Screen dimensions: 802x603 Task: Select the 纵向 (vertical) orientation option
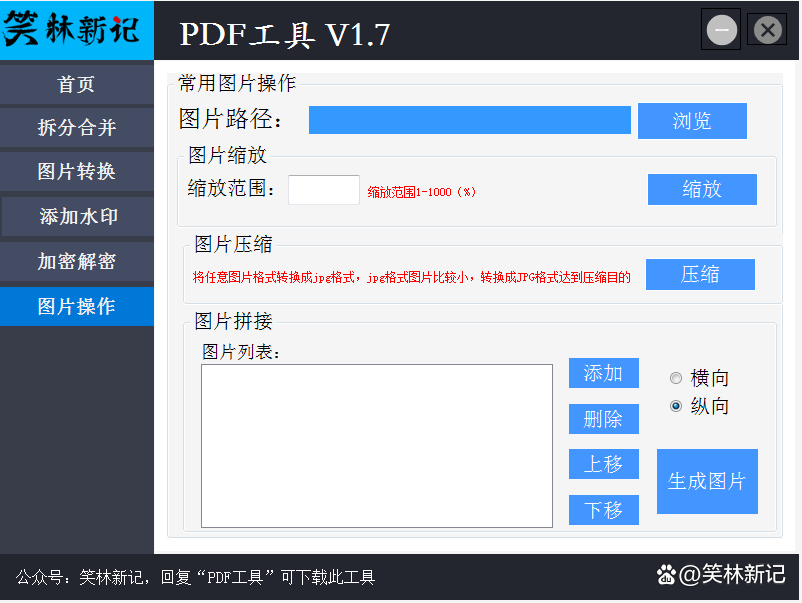[675, 406]
